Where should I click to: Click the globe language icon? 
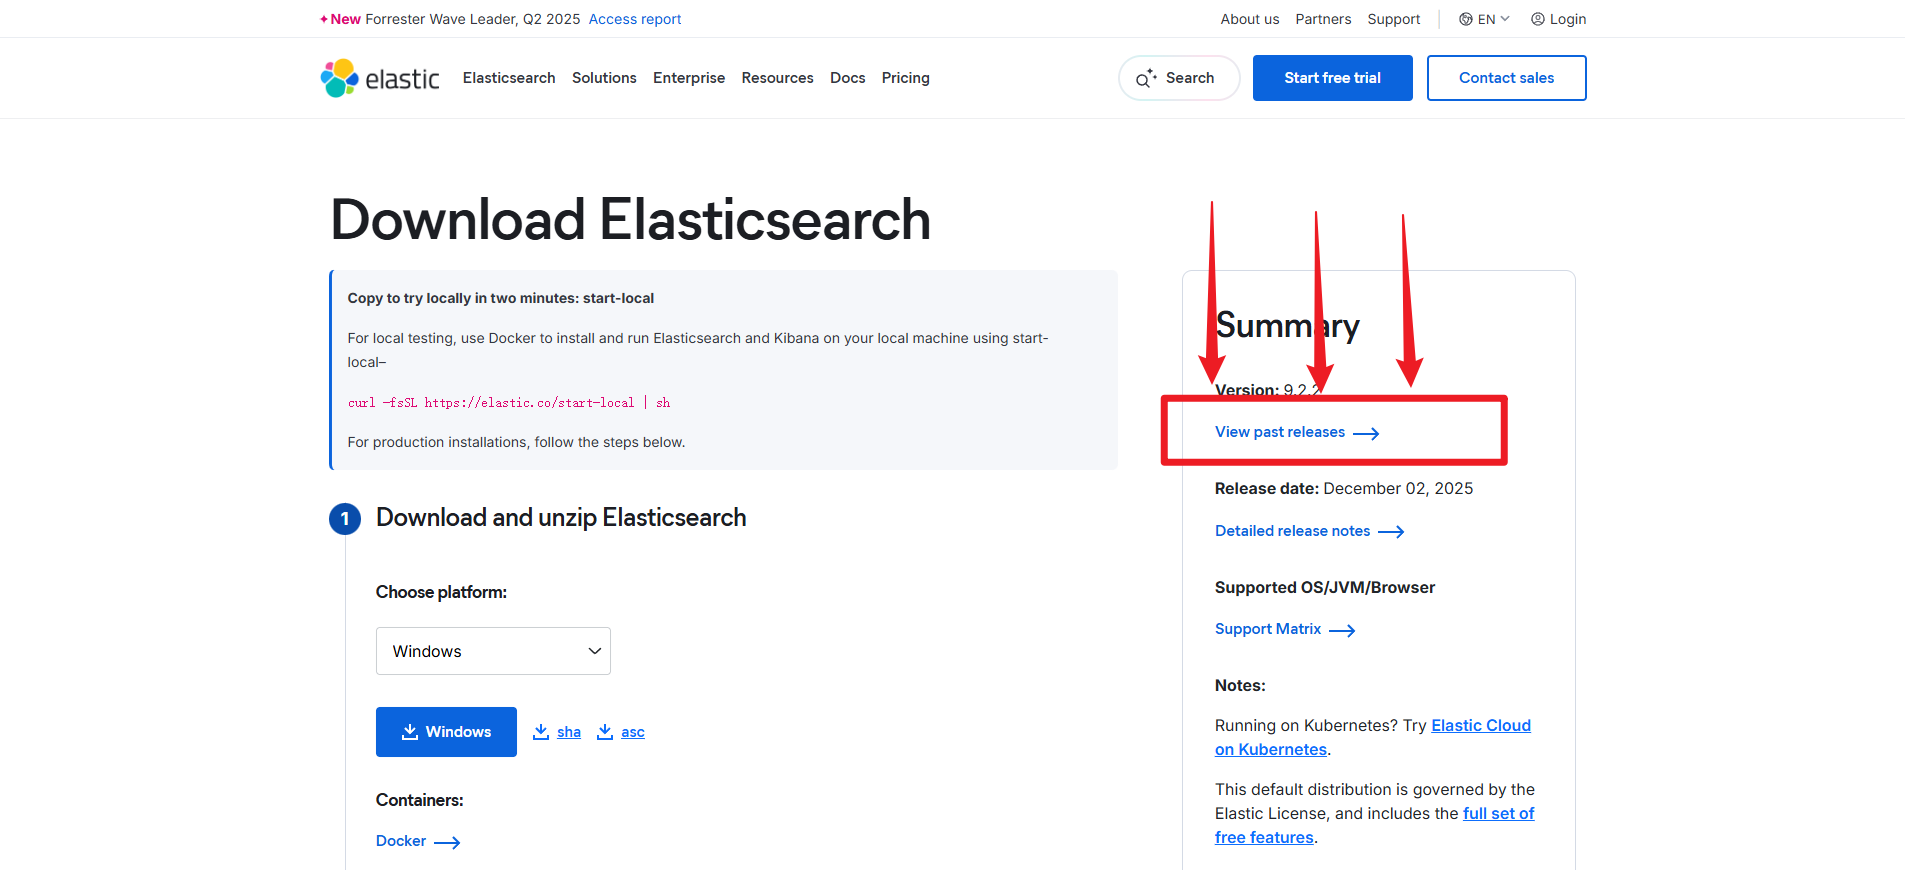click(1466, 19)
